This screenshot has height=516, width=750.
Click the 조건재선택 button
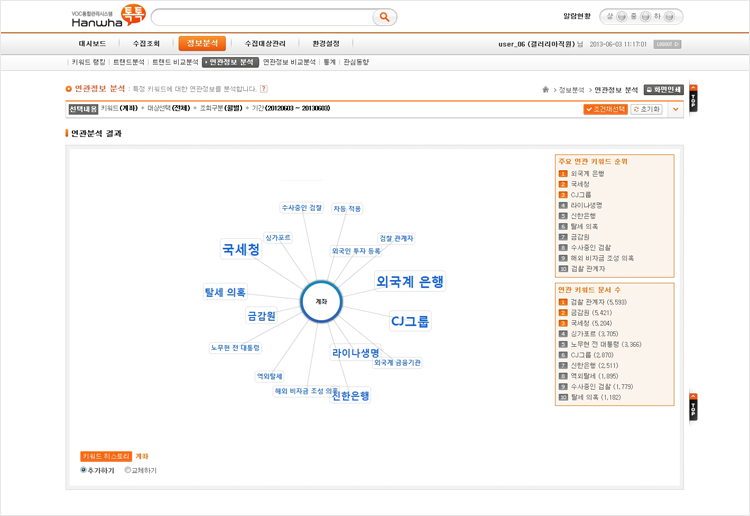[605, 109]
